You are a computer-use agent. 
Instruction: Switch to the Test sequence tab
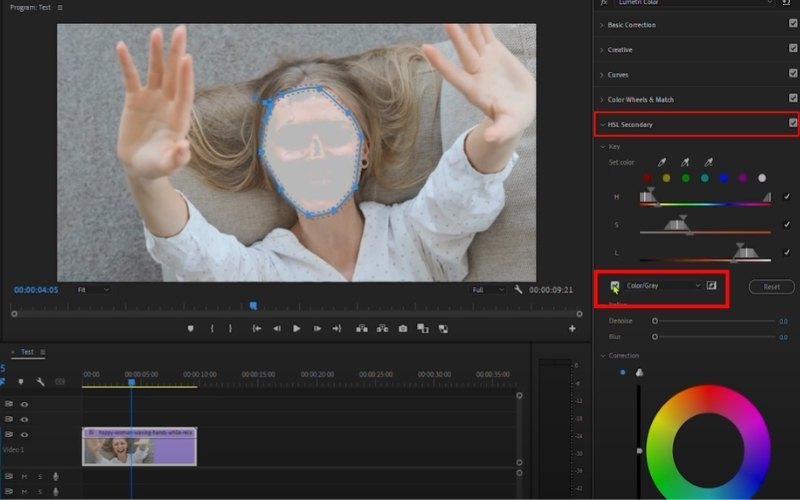[x=27, y=352]
